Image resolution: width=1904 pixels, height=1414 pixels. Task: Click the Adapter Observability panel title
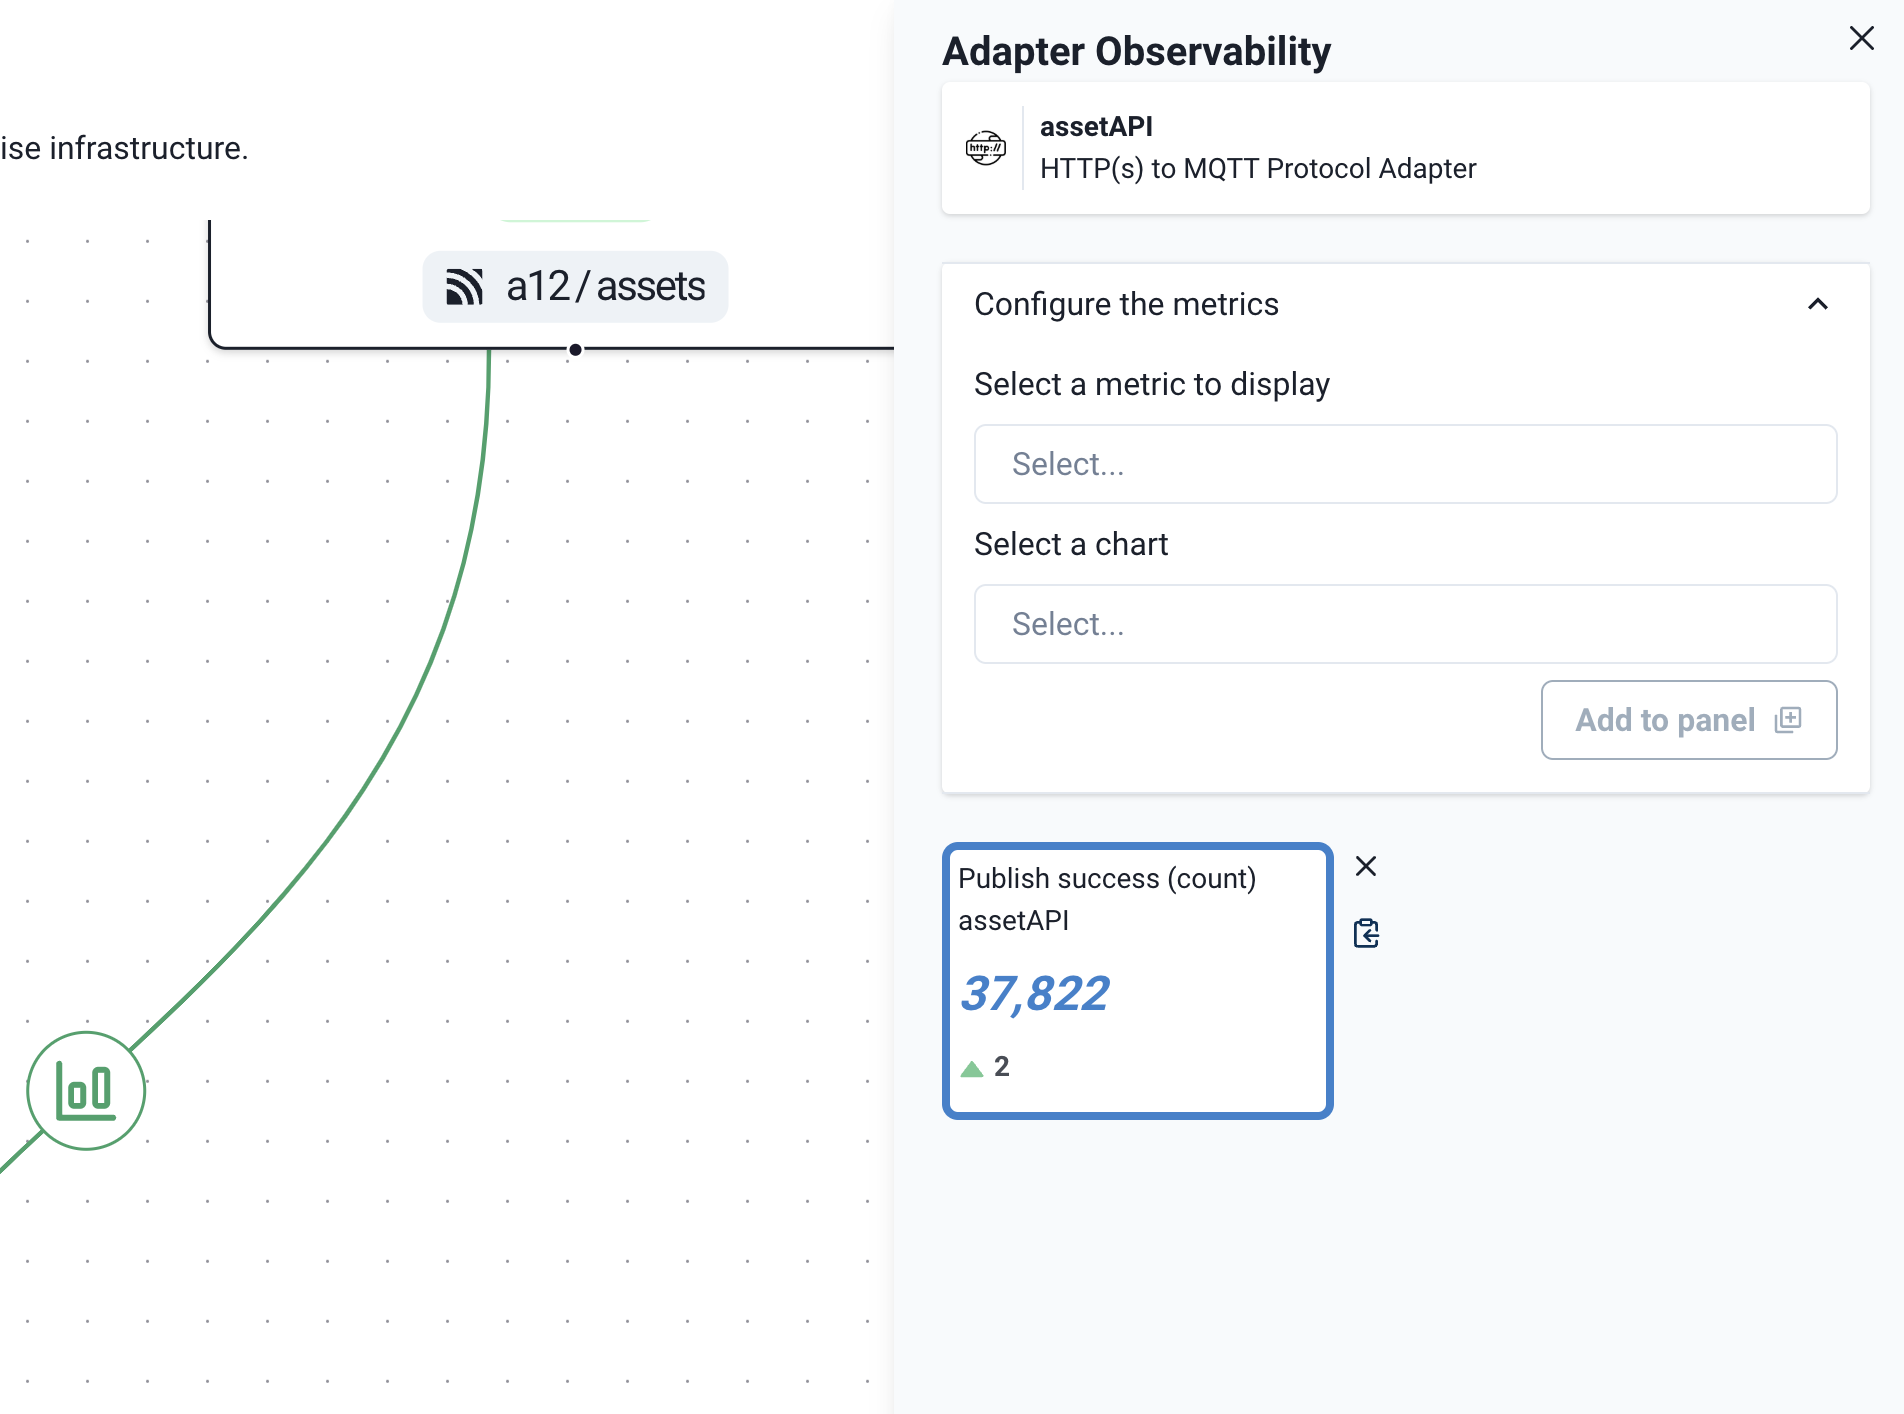[1135, 51]
